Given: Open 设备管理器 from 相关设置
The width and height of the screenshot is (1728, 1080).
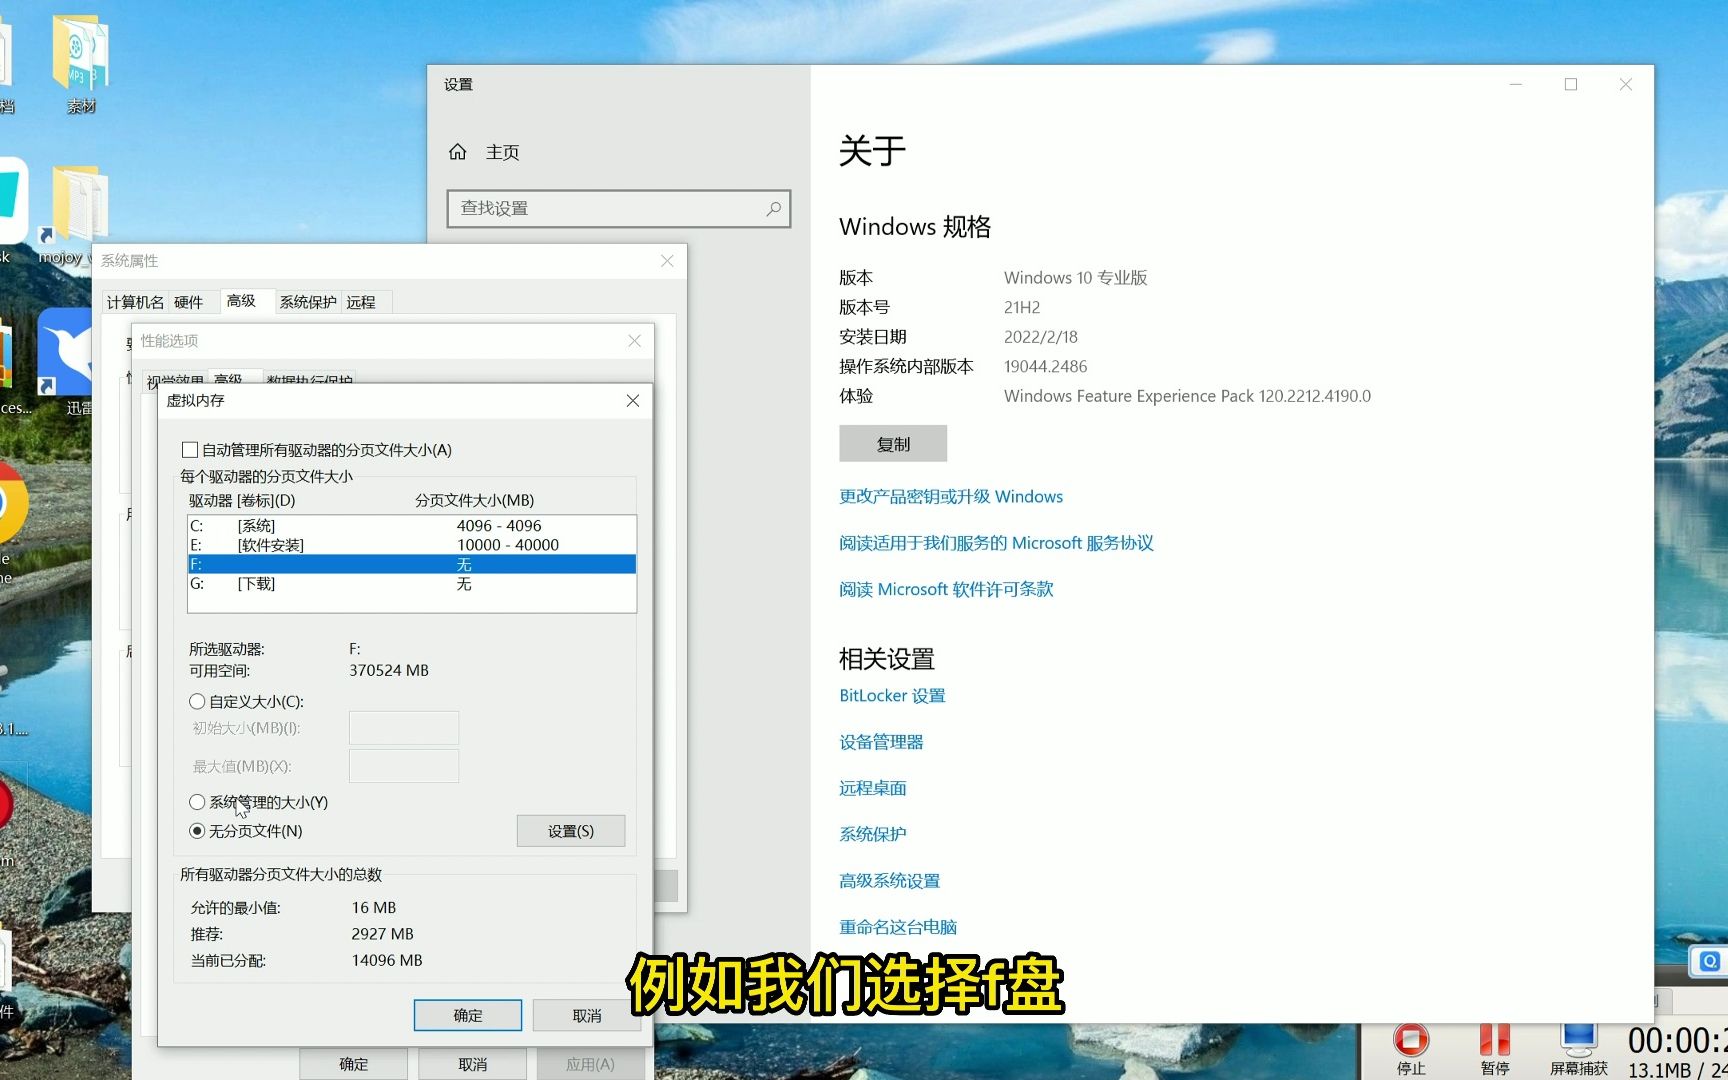Looking at the screenshot, I should coord(881,742).
